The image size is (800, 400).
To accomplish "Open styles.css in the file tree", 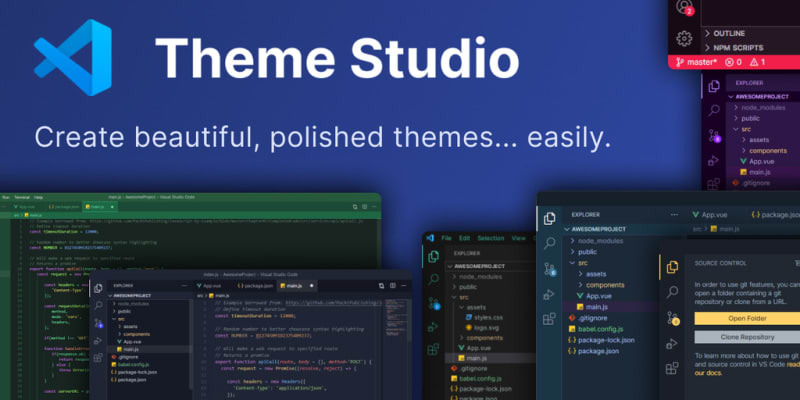I will pyautogui.click(x=488, y=318).
